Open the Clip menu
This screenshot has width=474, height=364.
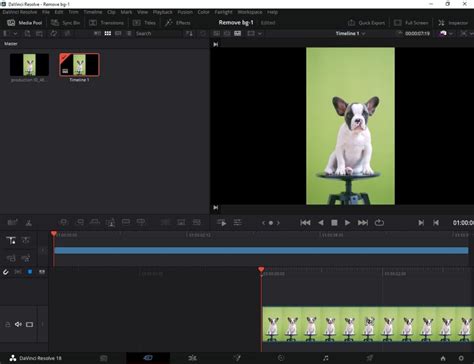coord(111,12)
